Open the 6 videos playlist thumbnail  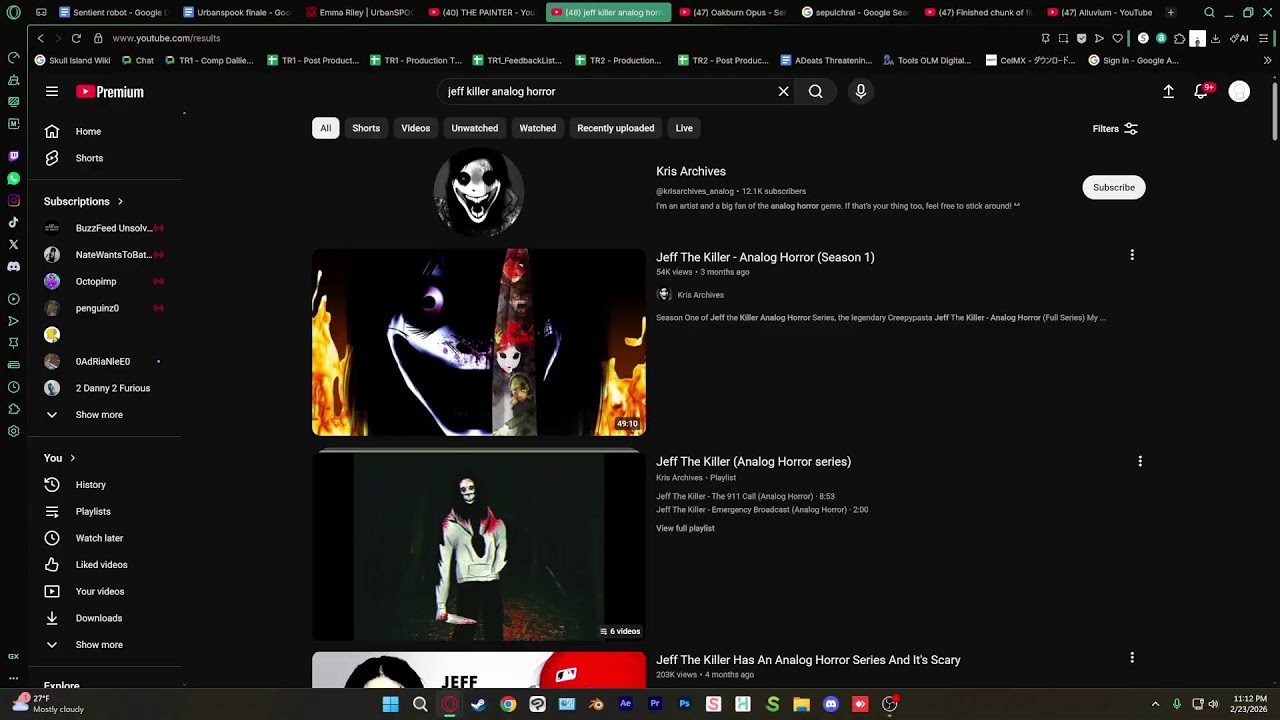tap(479, 545)
